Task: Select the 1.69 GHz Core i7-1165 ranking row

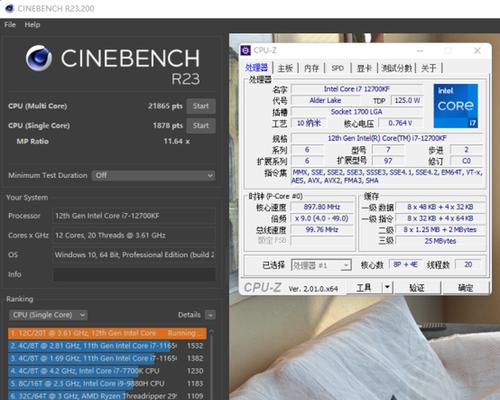Action: click(x=107, y=358)
